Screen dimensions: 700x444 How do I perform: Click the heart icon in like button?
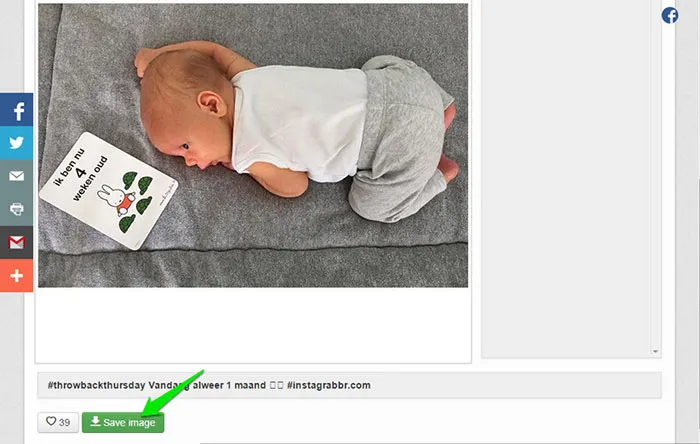51,421
